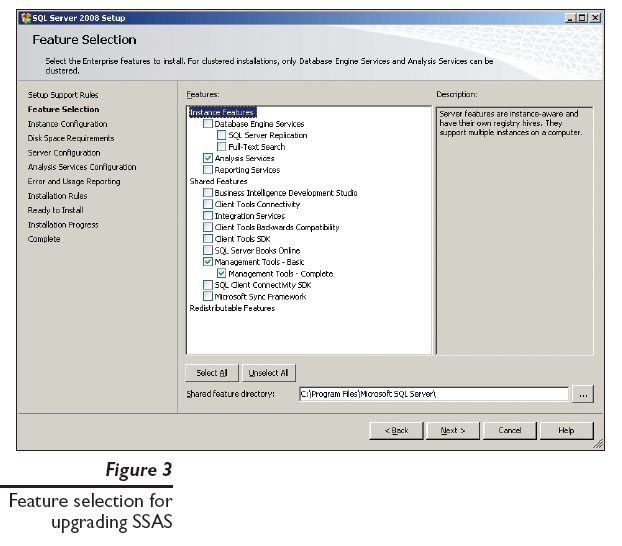Go to previous step with Back button
The width and height of the screenshot is (622, 546).
[396, 431]
